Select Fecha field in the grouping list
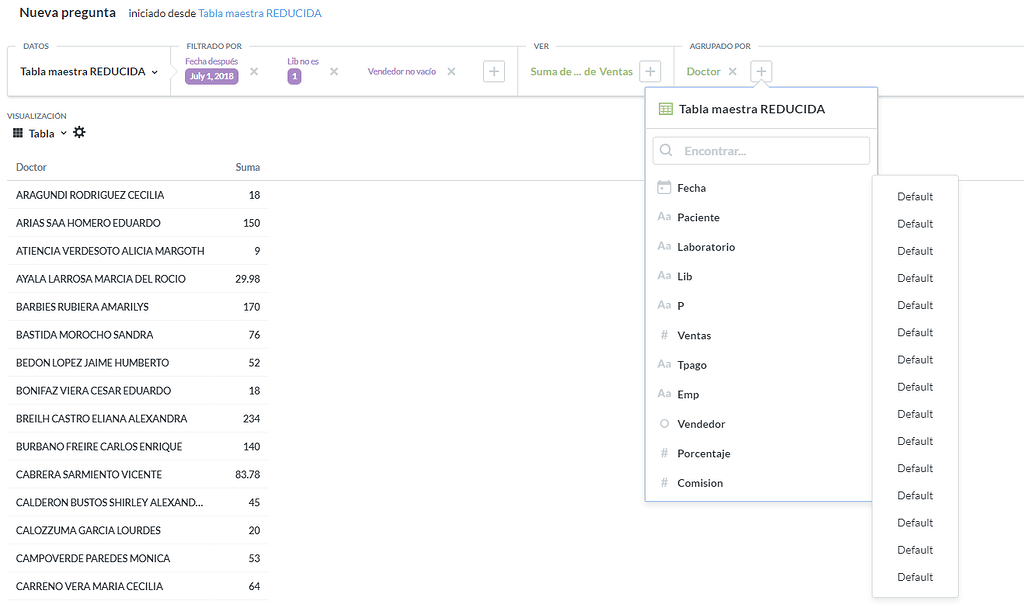The width and height of the screenshot is (1024, 608). (691, 188)
